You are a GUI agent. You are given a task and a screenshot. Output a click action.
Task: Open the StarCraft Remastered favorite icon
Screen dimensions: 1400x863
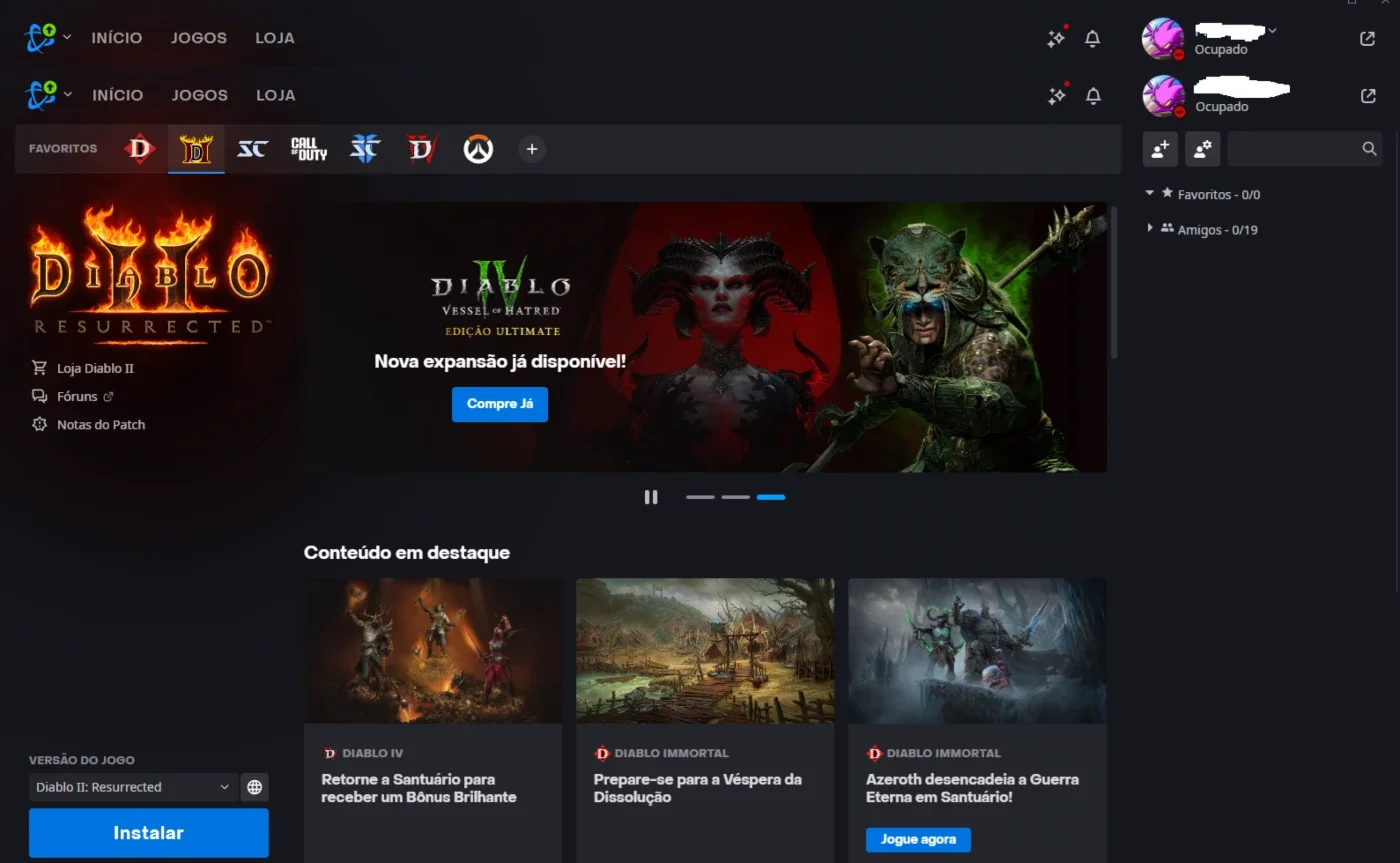coord(252,149)
